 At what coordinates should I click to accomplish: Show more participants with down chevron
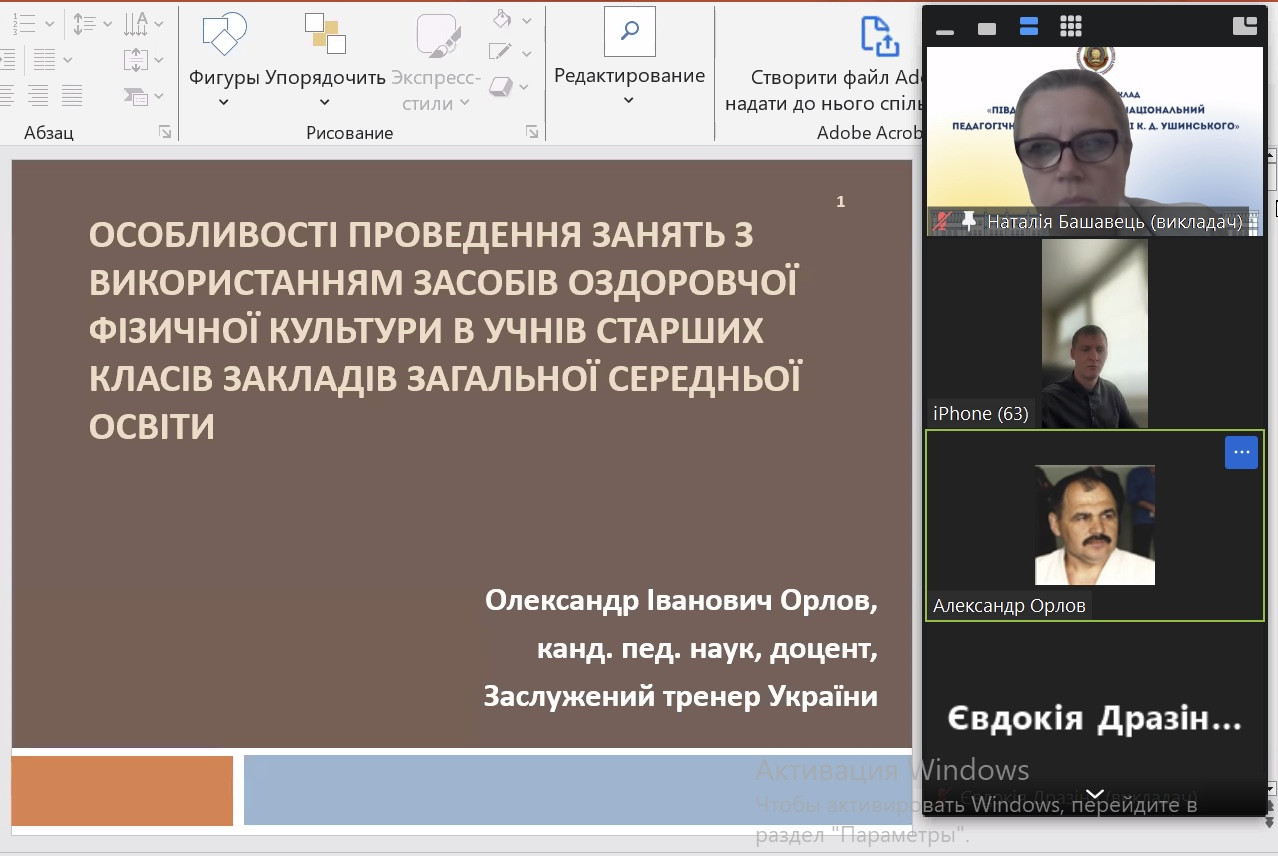1095,795
